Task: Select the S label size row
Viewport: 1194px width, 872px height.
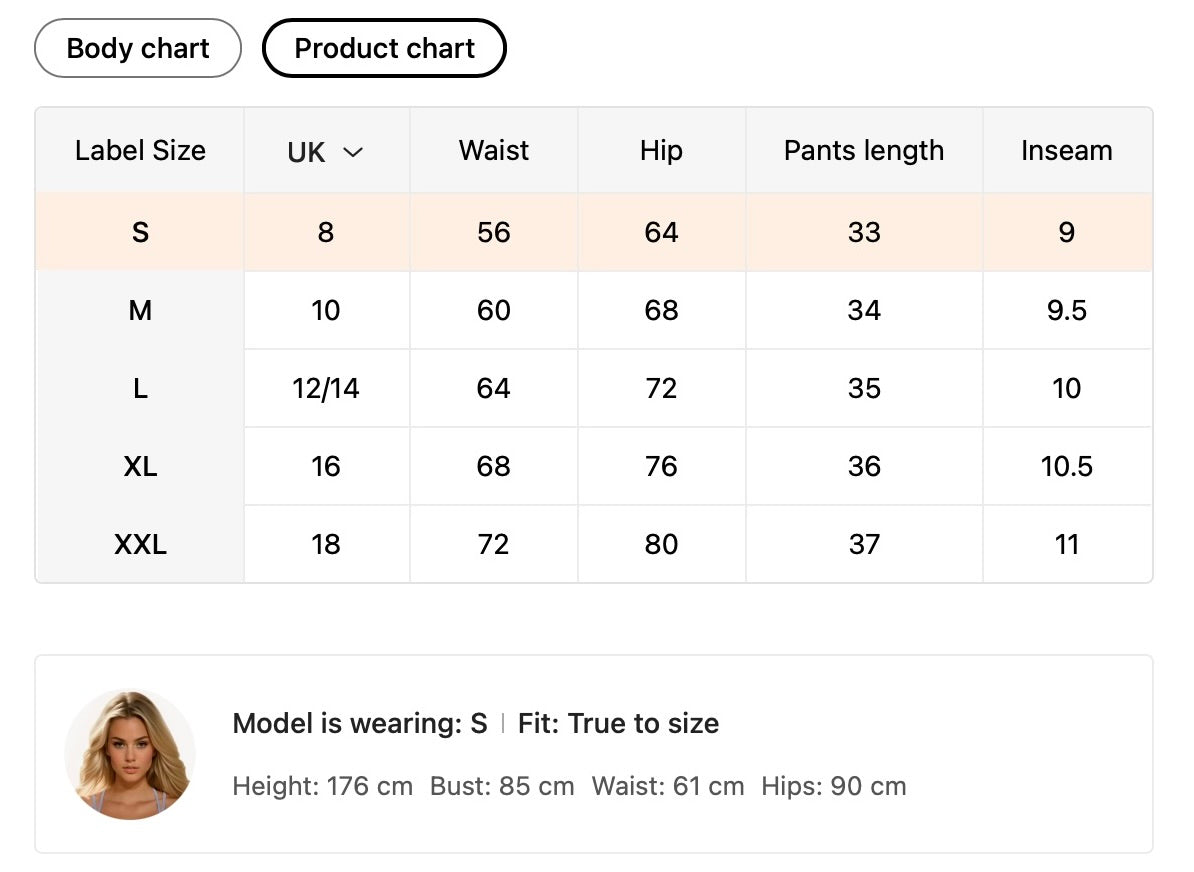Action: click(140, 233)
